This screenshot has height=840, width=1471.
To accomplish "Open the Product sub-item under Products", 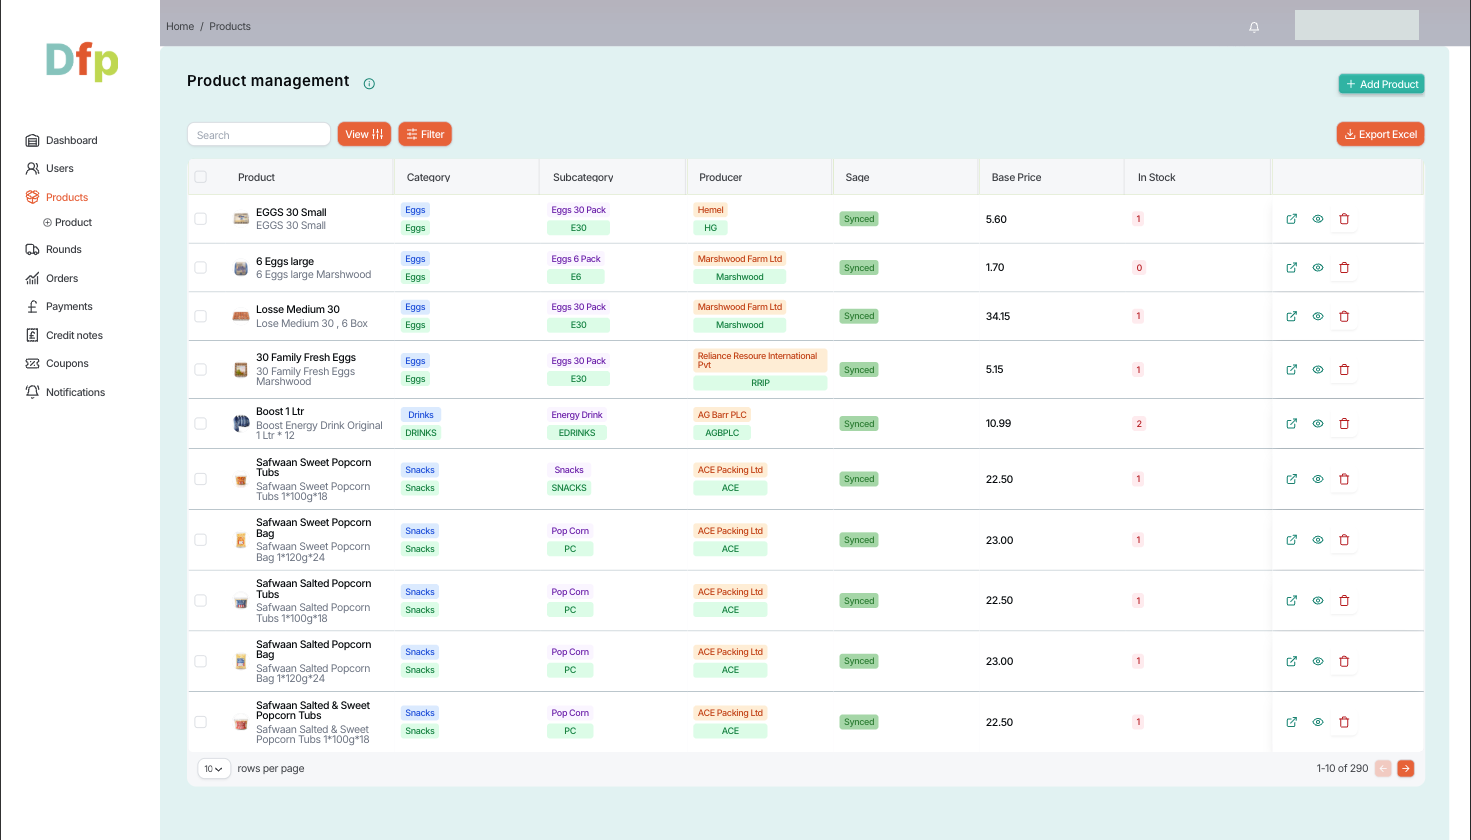I will tap(68, 223).
